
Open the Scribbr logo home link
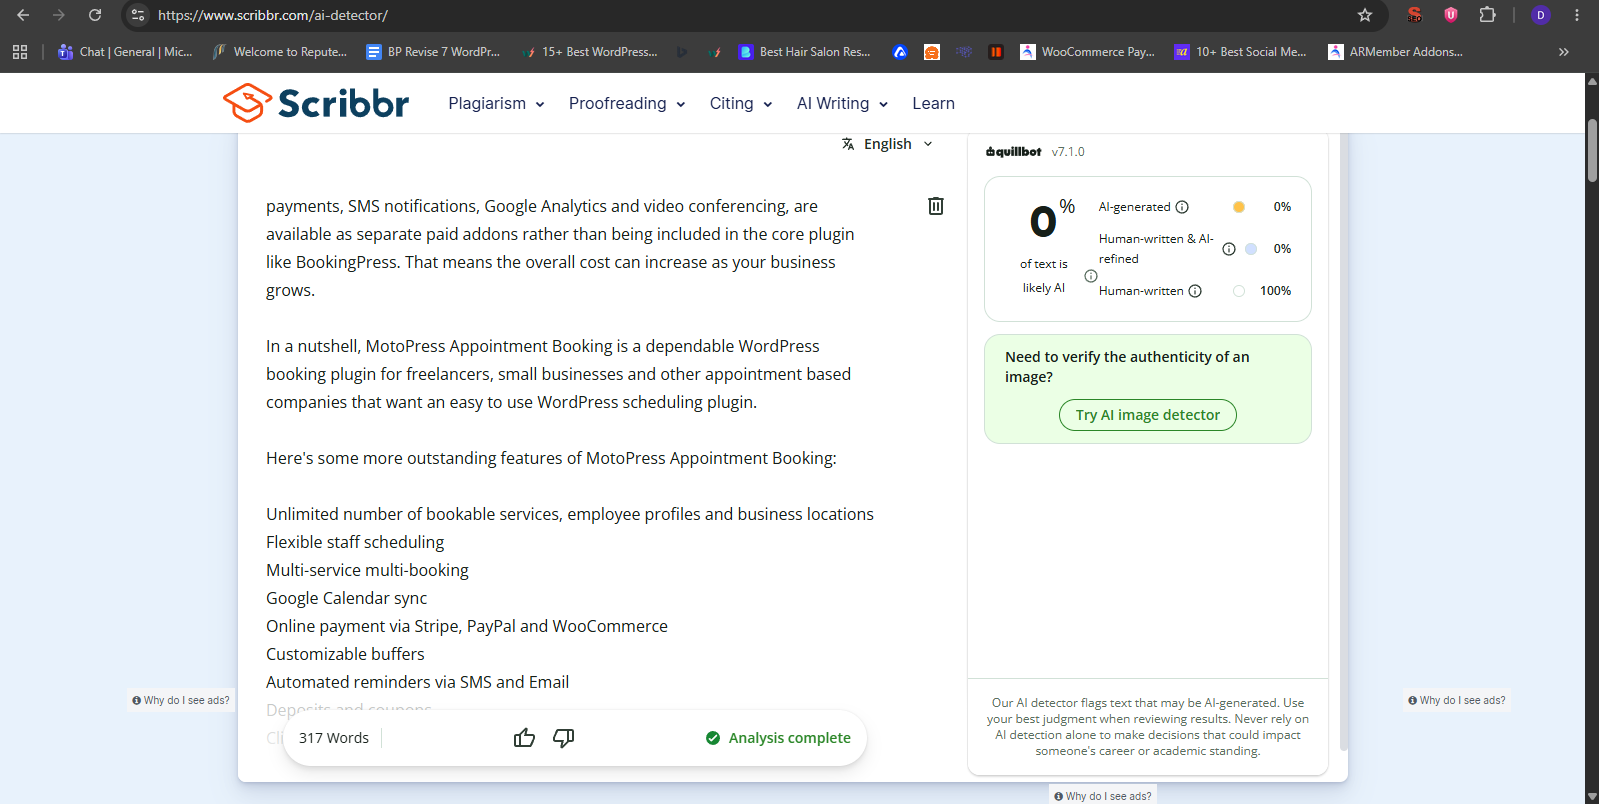(x=316, y=103)
